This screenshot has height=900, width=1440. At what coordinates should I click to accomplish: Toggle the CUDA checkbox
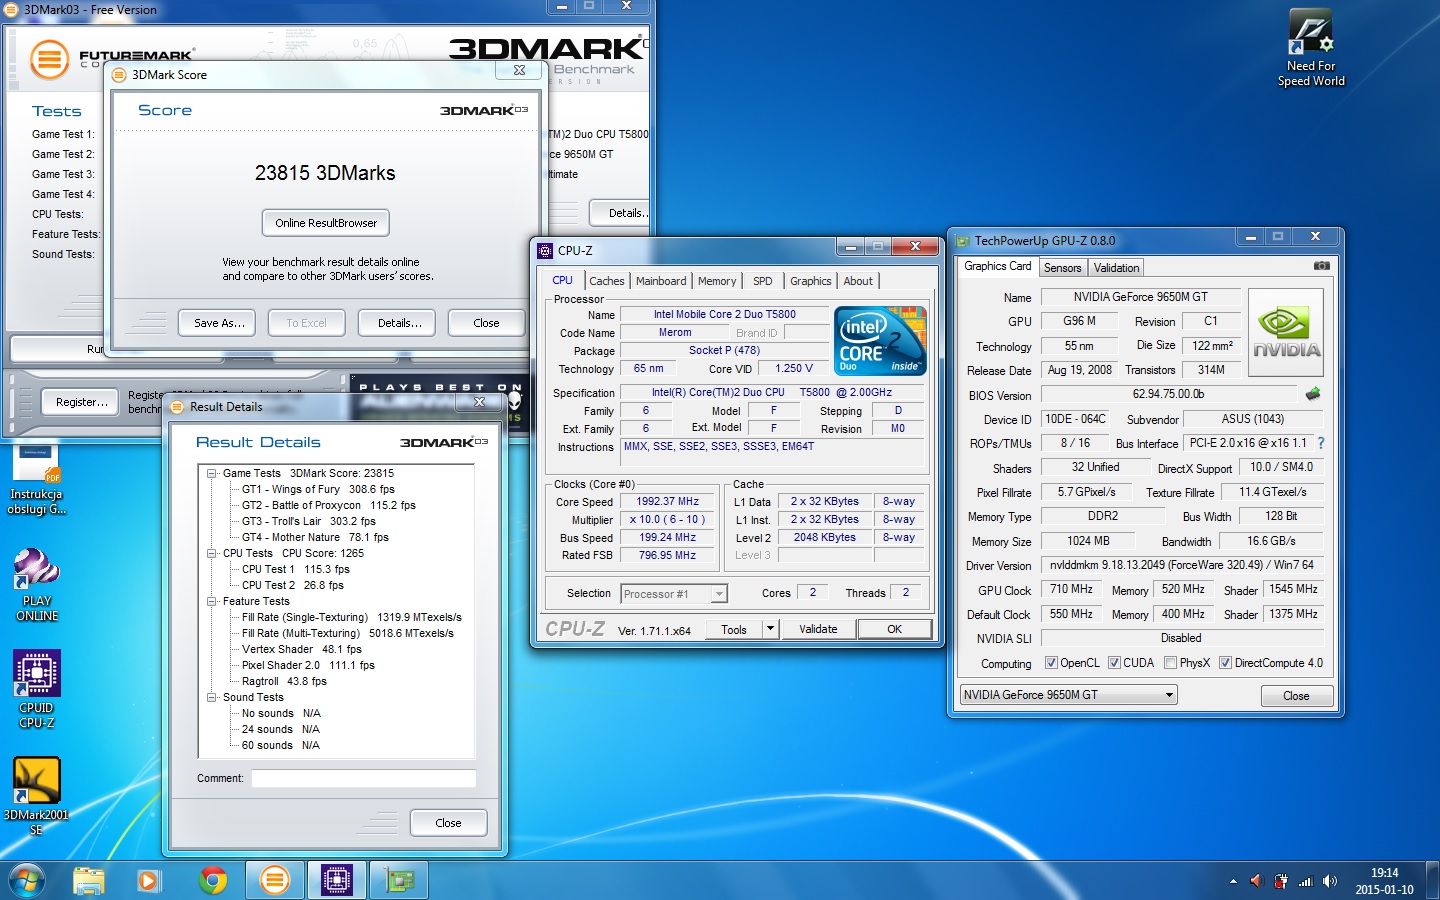click(x=1114, y=662)
